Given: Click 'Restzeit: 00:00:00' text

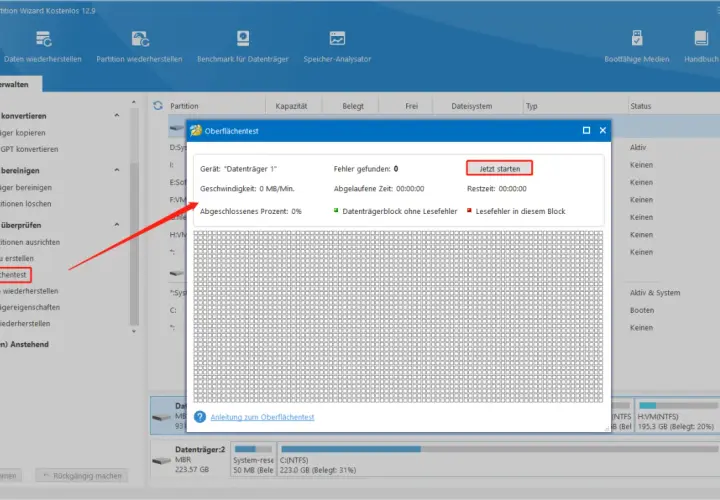Looking at the screenshot, I should point(496,188).
